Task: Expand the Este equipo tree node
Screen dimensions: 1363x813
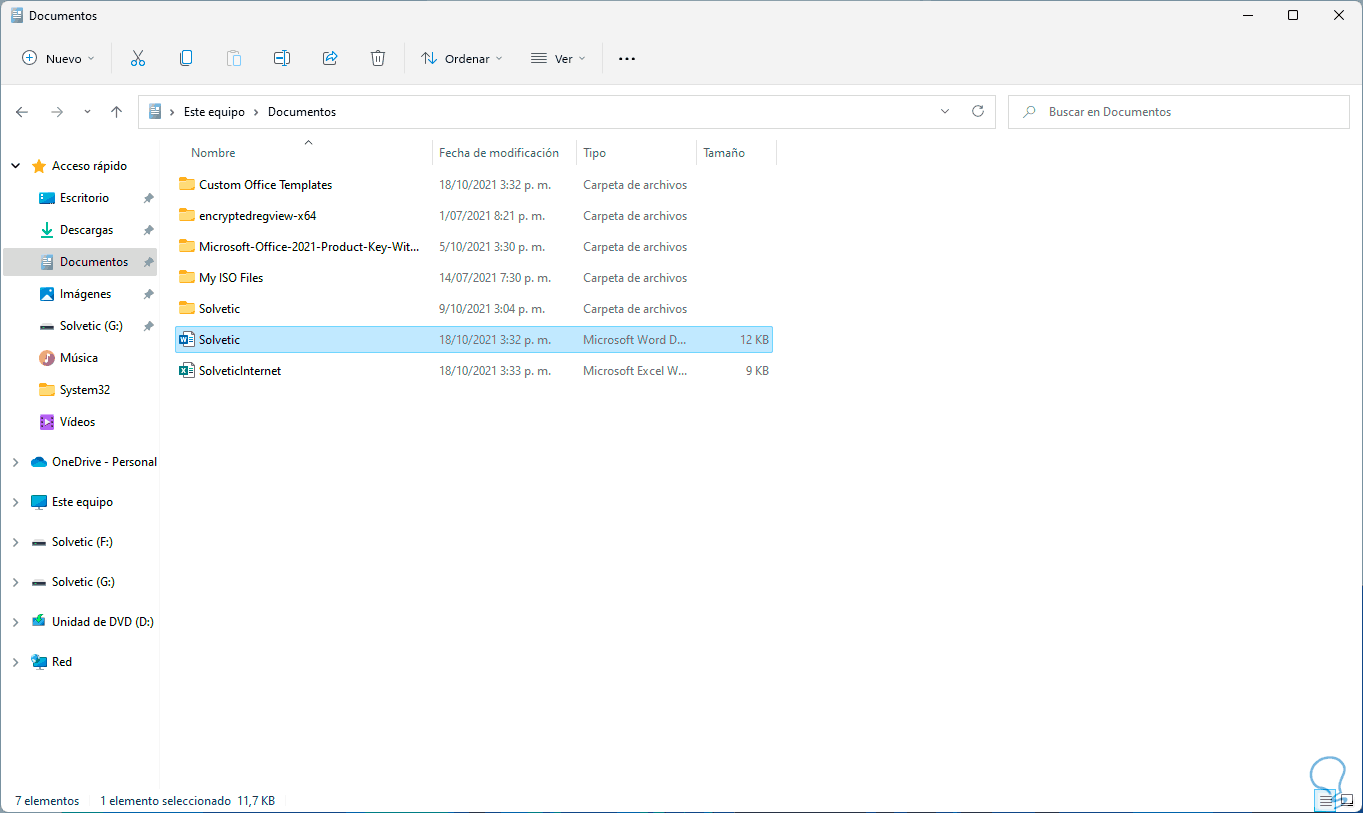Action: (15, 502)
